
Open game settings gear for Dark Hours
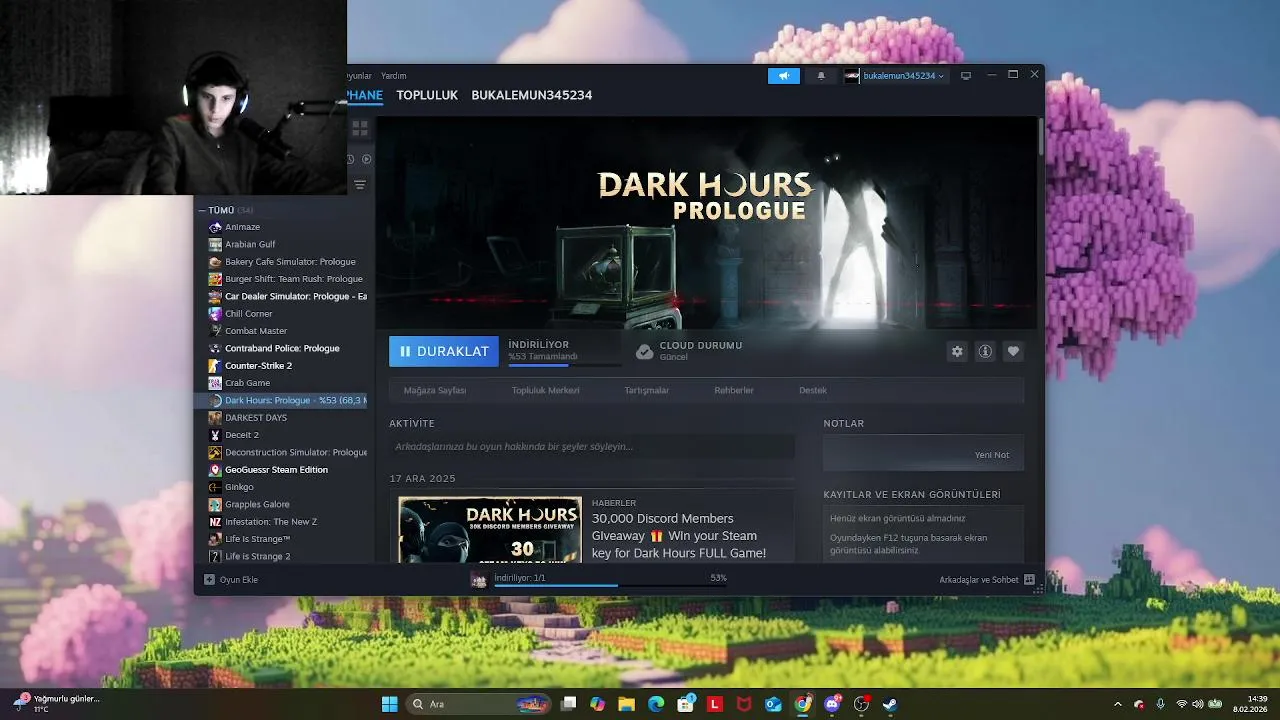point(957,351)
